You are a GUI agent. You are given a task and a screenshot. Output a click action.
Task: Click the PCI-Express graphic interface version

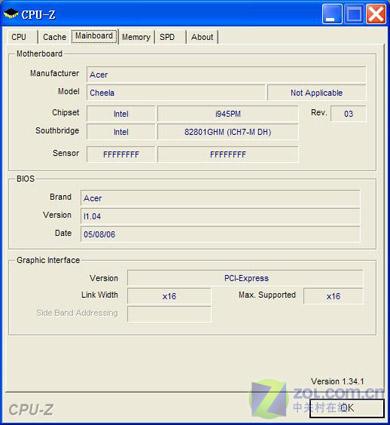pyautogui.click(x=245, y=278)
